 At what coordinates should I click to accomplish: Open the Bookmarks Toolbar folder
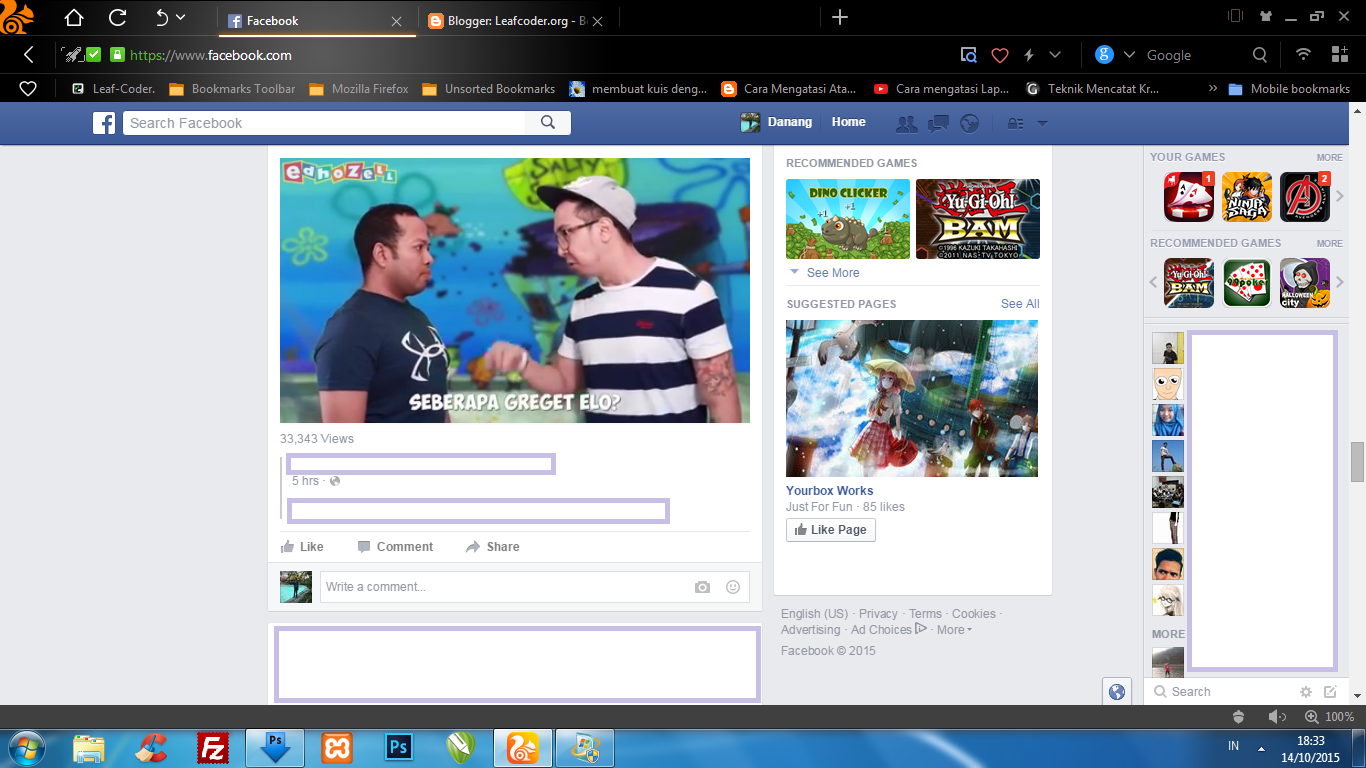232,89
